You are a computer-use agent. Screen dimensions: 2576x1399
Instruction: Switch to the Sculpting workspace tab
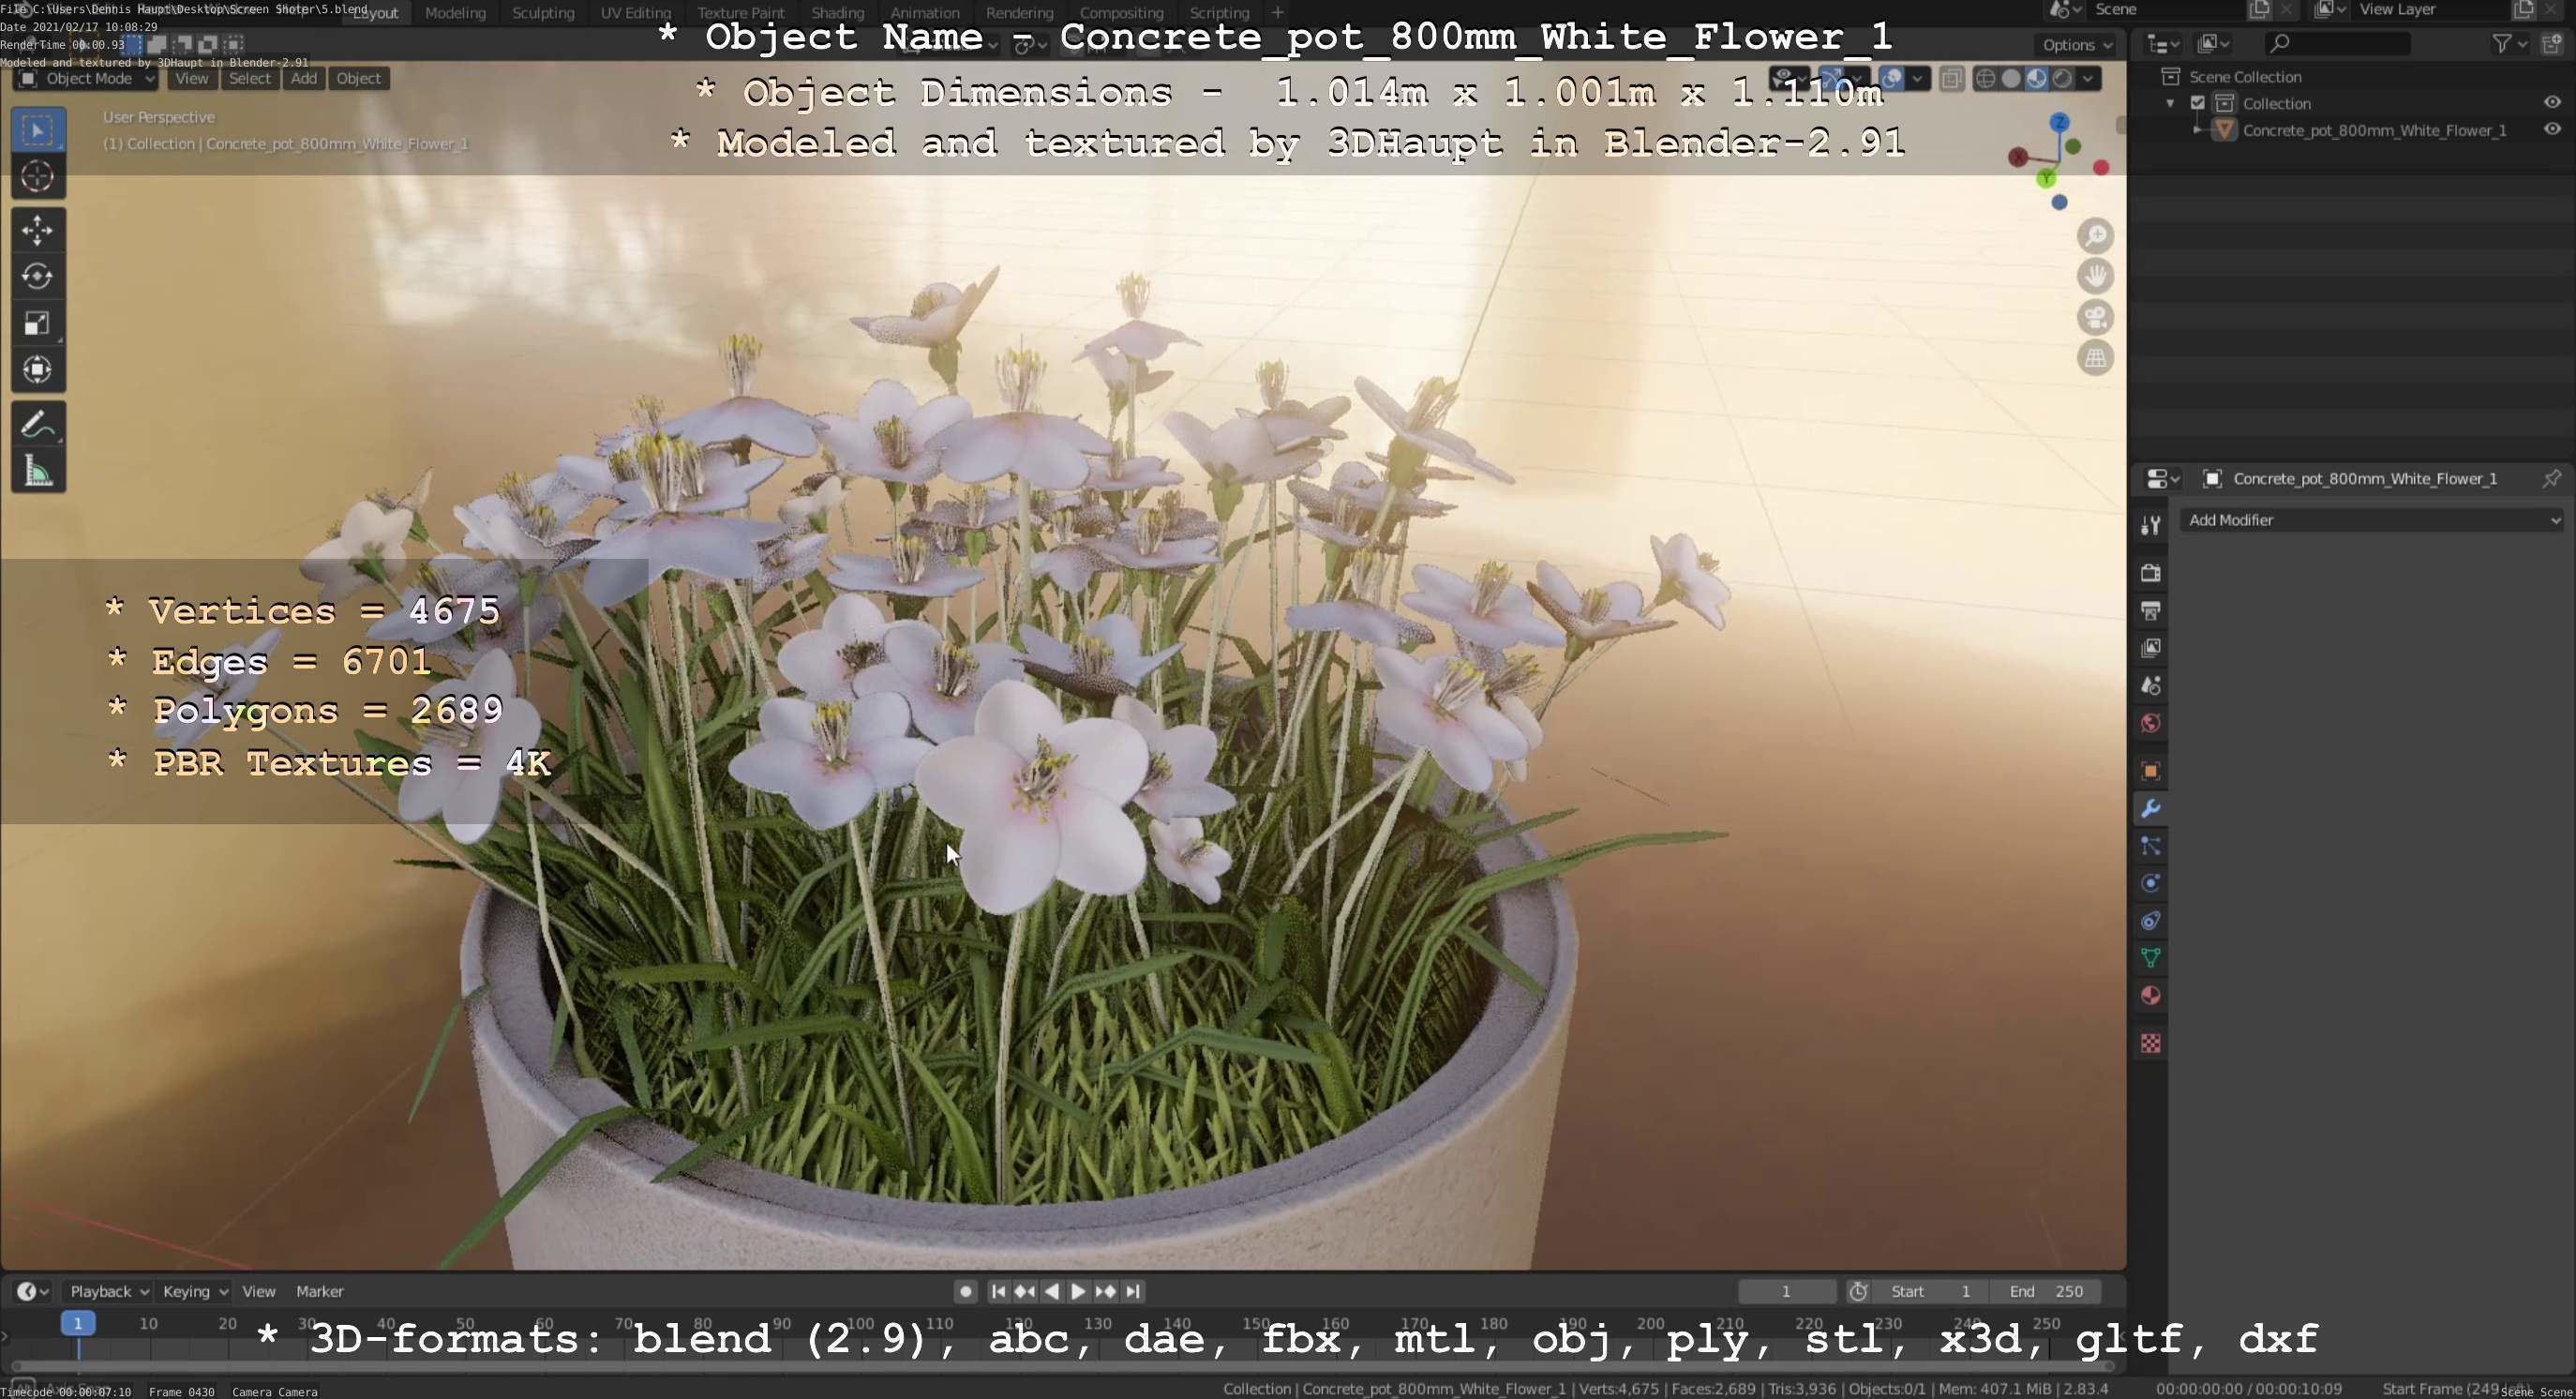click(x=543, y=13)
